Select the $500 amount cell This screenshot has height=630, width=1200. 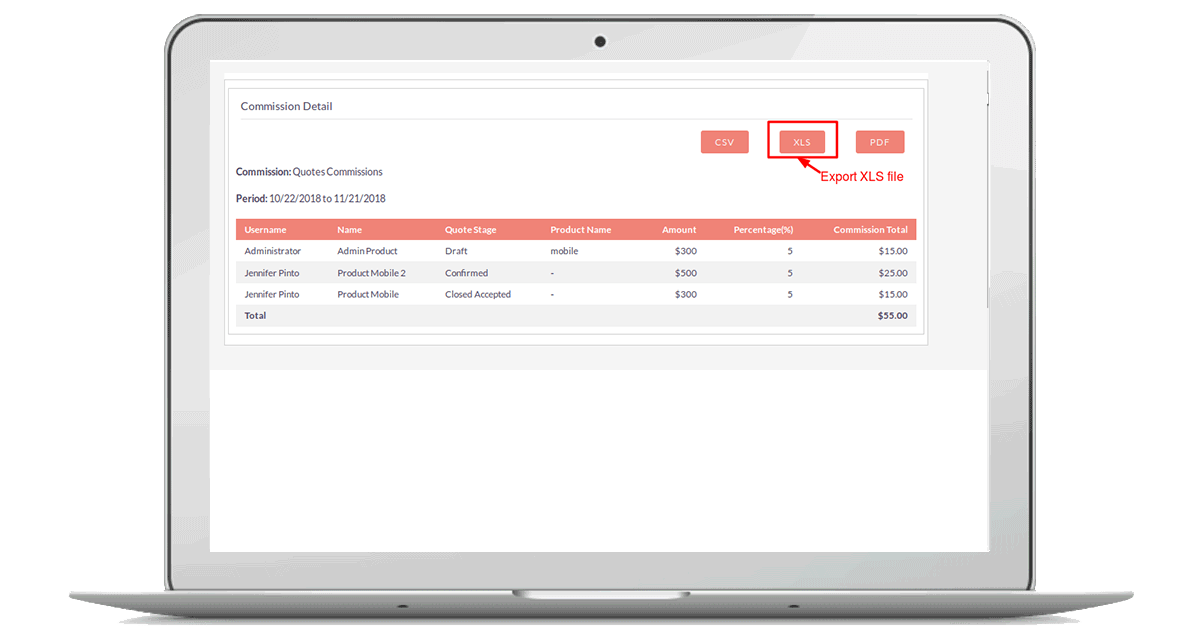[685, 273]
